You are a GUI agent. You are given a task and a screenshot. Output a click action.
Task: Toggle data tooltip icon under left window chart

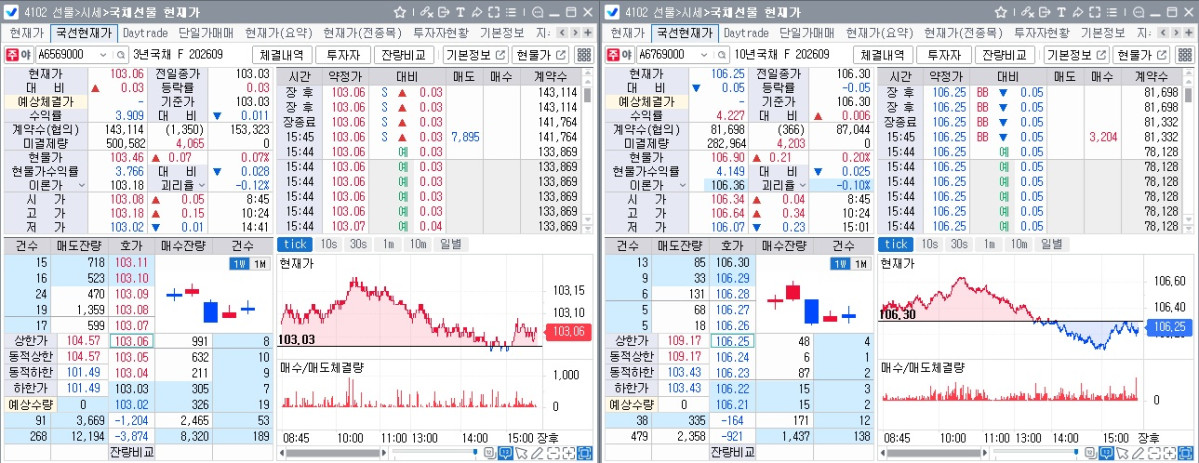click(505, 453)
